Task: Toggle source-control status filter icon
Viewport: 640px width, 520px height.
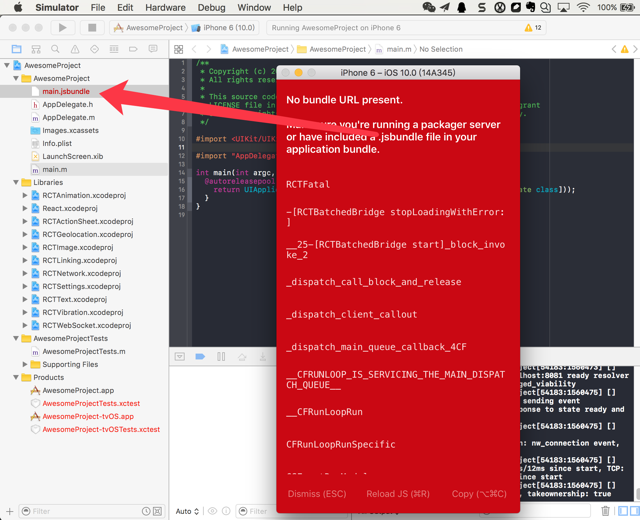Action: coord(157,511)
